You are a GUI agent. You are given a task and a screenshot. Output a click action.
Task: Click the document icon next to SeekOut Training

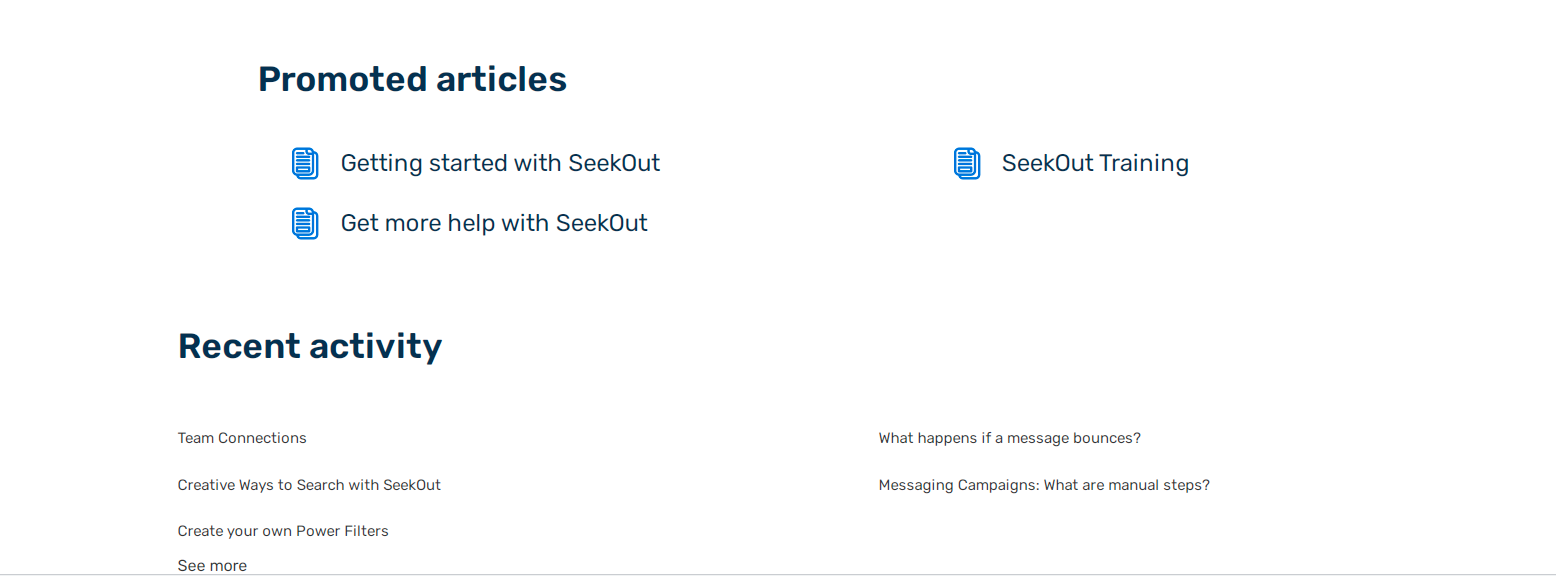[967, 163]
